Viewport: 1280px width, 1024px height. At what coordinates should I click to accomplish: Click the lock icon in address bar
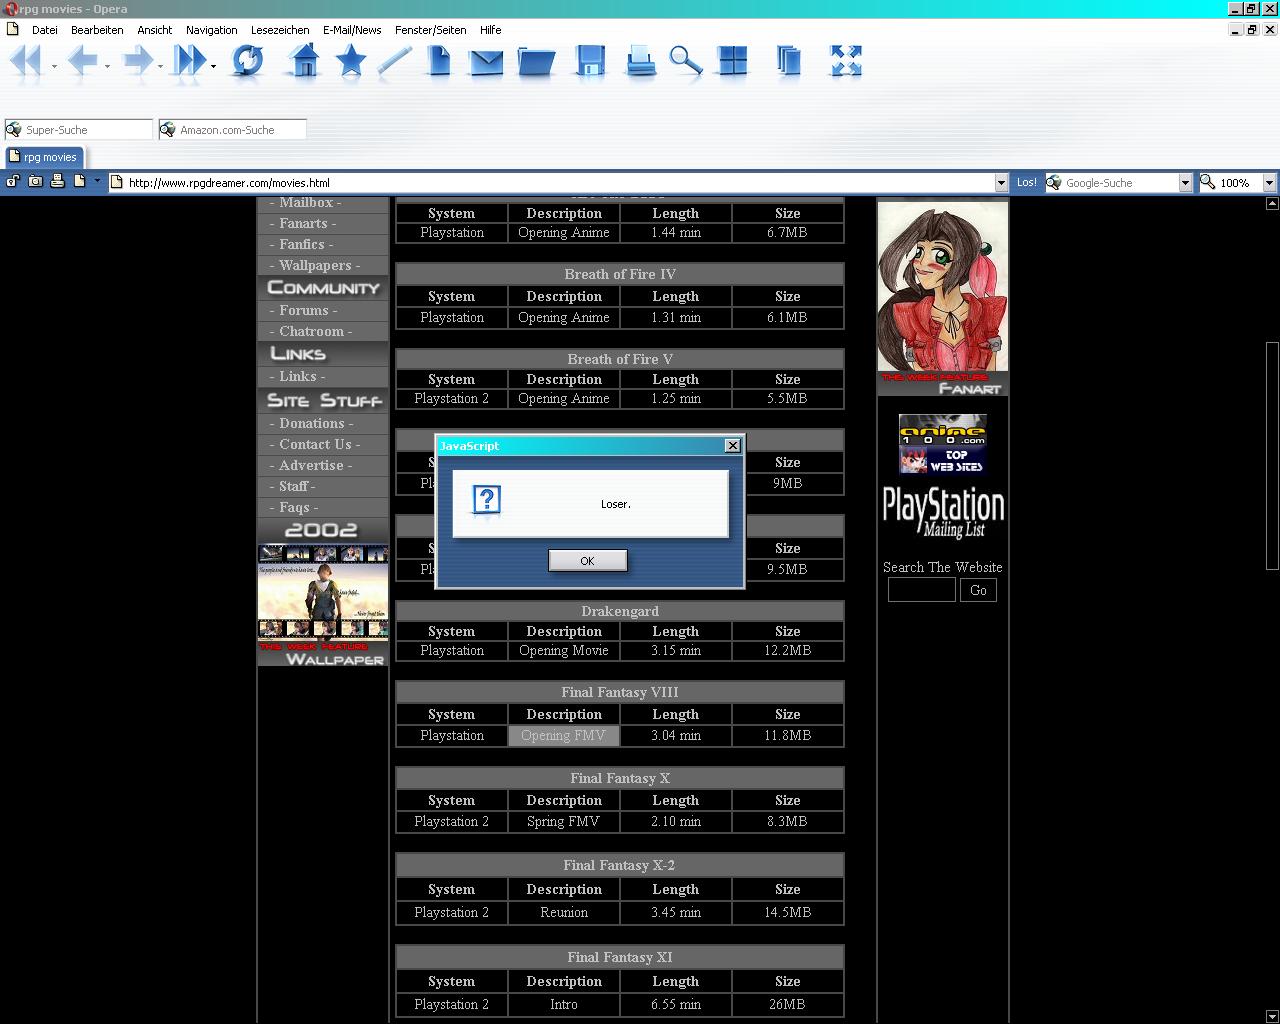[13, 182]
